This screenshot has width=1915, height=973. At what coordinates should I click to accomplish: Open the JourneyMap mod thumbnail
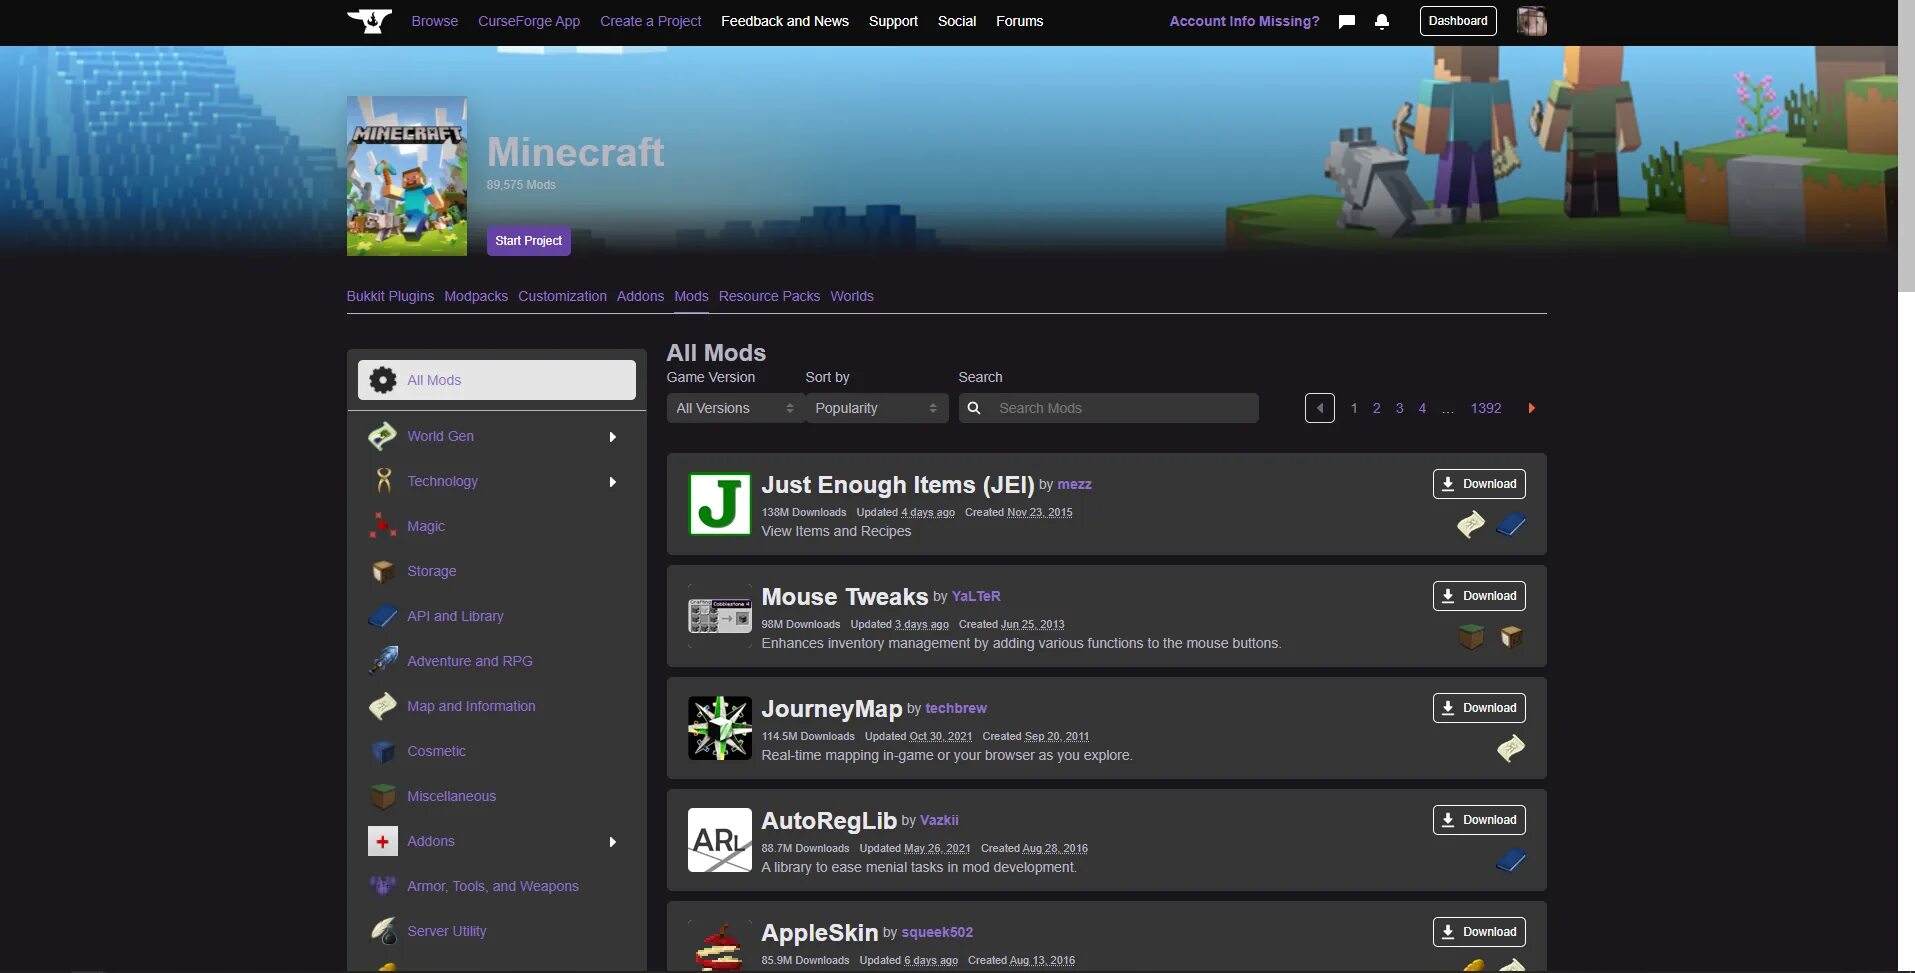click(720, 728)
